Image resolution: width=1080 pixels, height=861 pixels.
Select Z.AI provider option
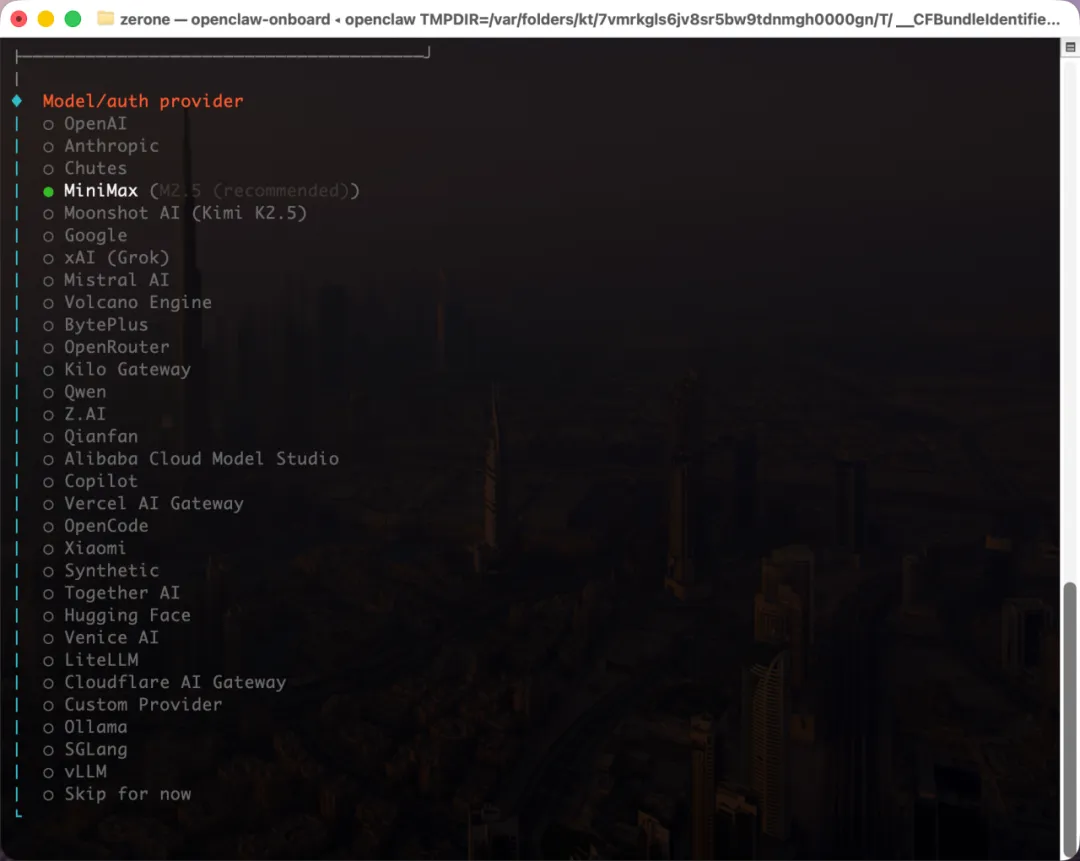click(x=74, y=414)
